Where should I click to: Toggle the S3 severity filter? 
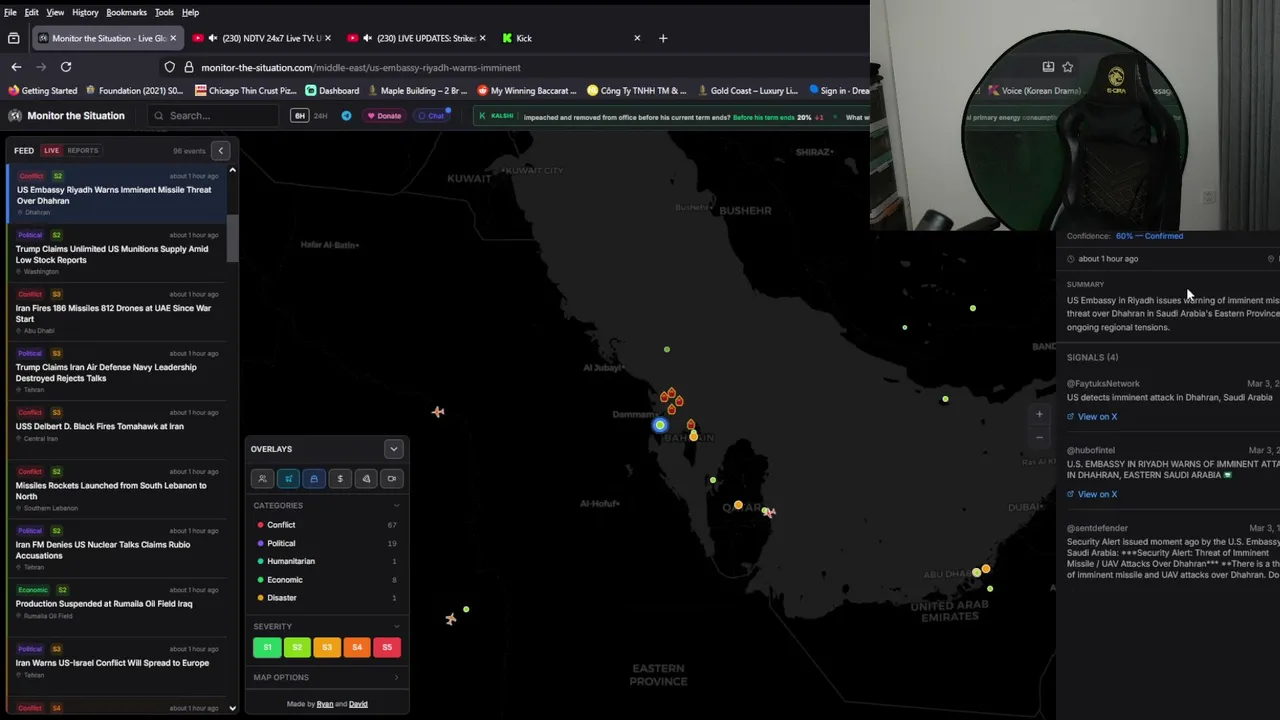[327, 648]
